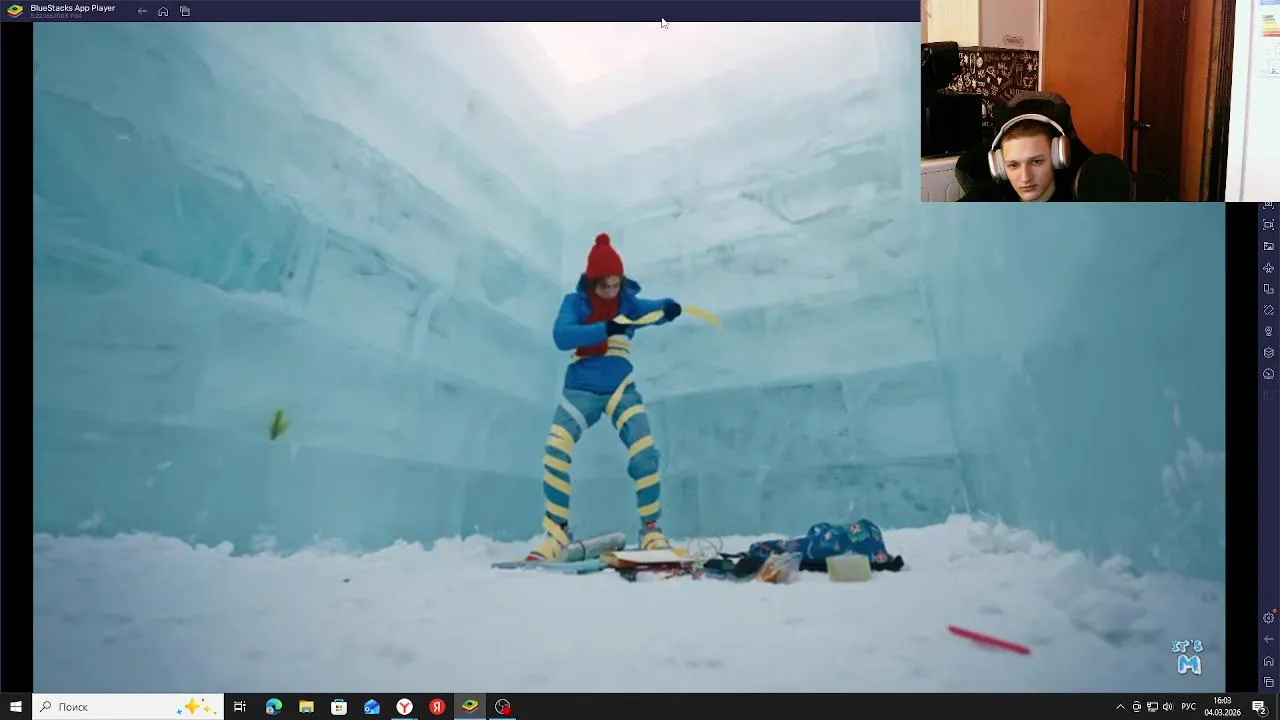The height and width of the screenshot is (720, 1280).
Task: Go to BlueStacks home from title bar
Action: 163,11
